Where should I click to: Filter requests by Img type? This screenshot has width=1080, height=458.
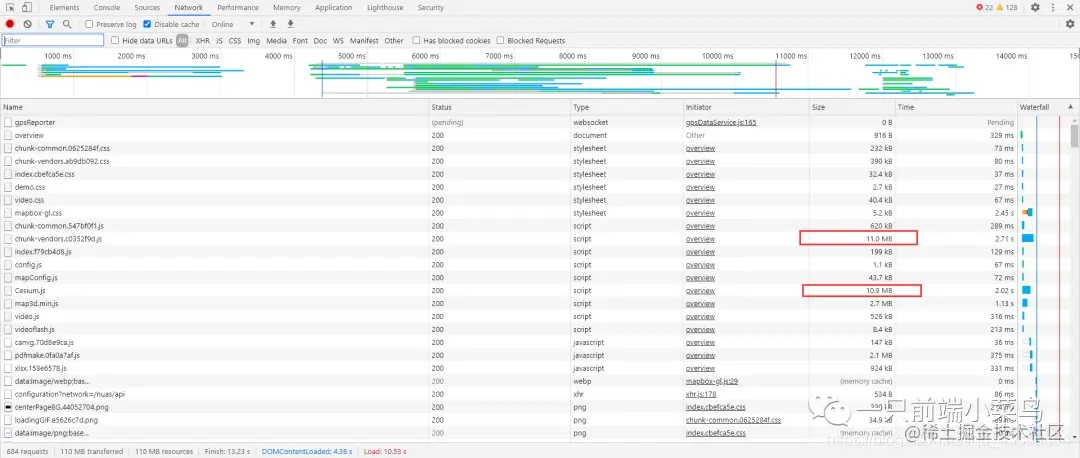(253, 41)
